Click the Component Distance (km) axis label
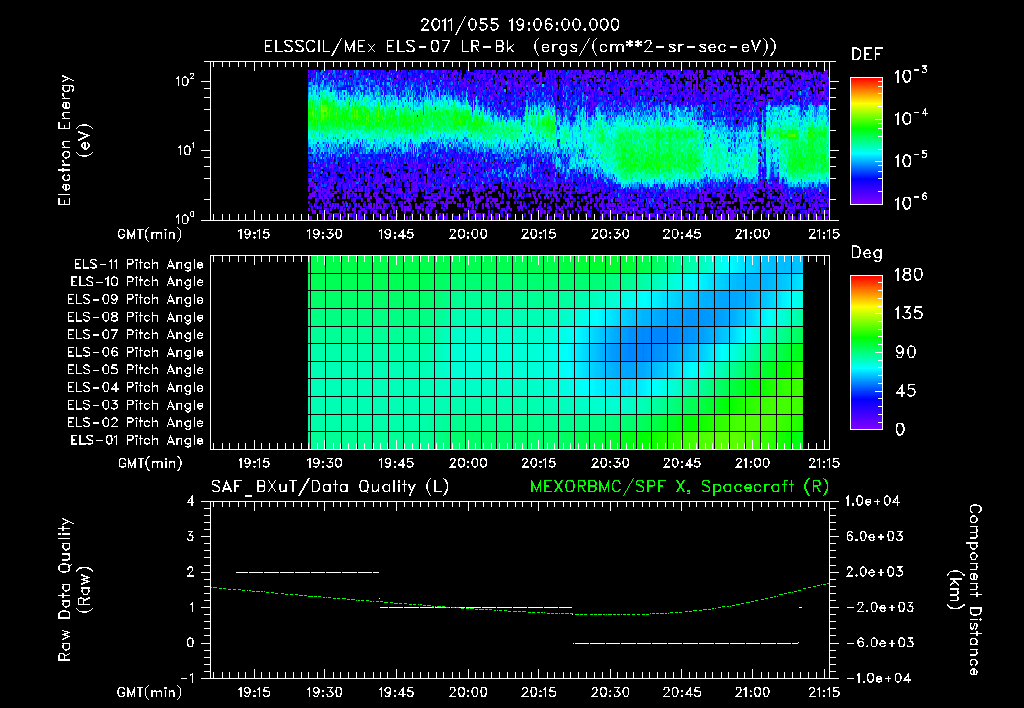1024x708 pixels. click(x=965, y=590)
